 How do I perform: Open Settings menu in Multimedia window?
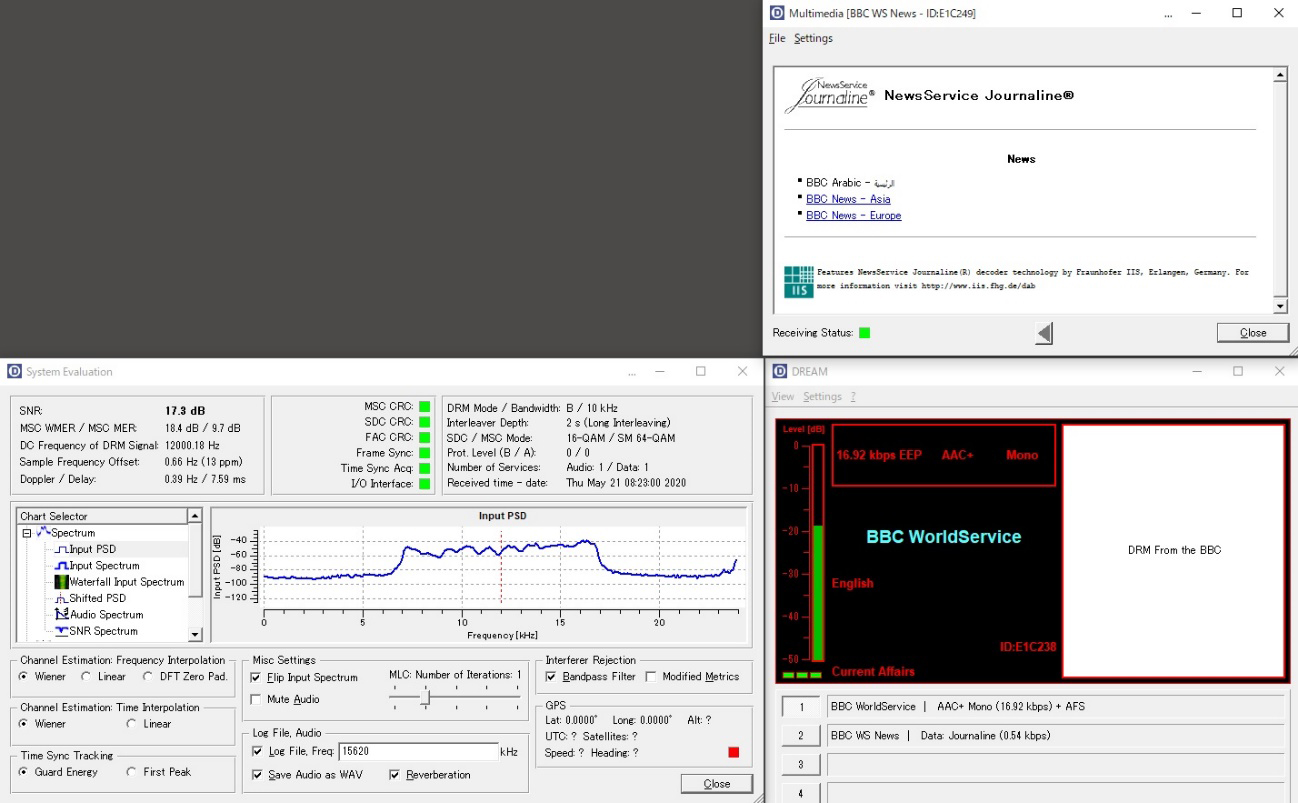813,39
